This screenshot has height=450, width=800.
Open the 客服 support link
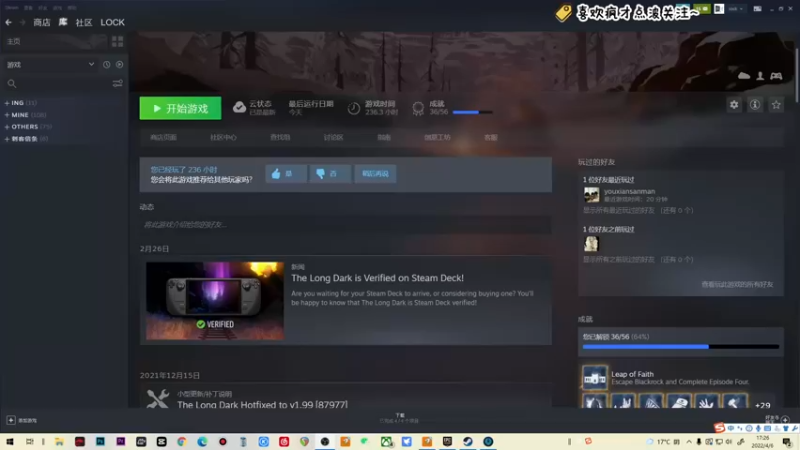pyautogui.click(x=490, y=137)
